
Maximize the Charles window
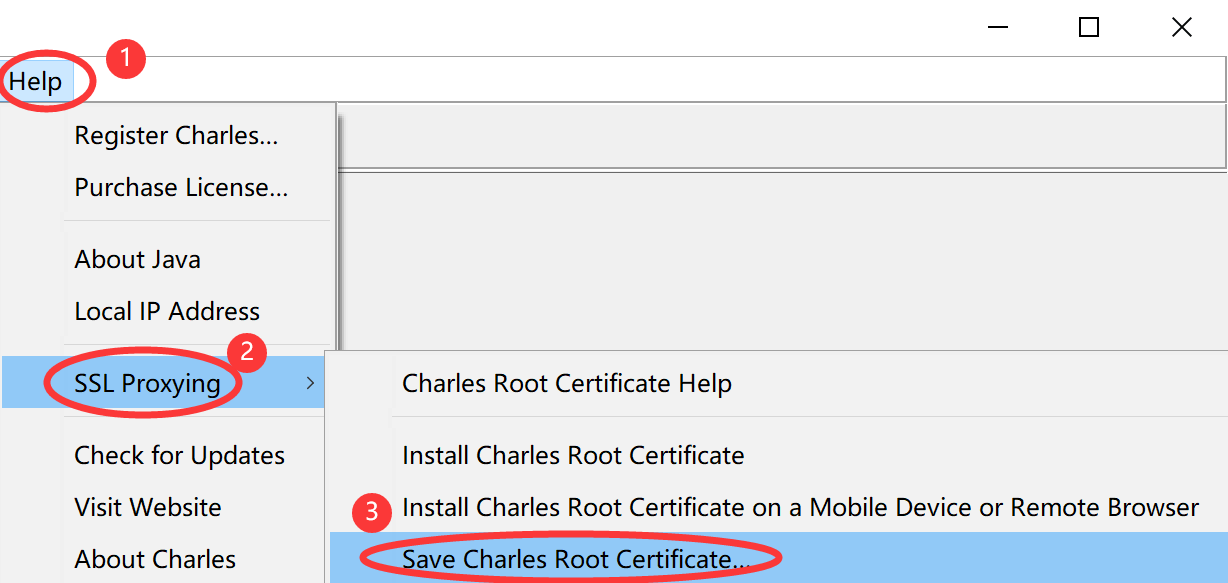(1089, 27)
